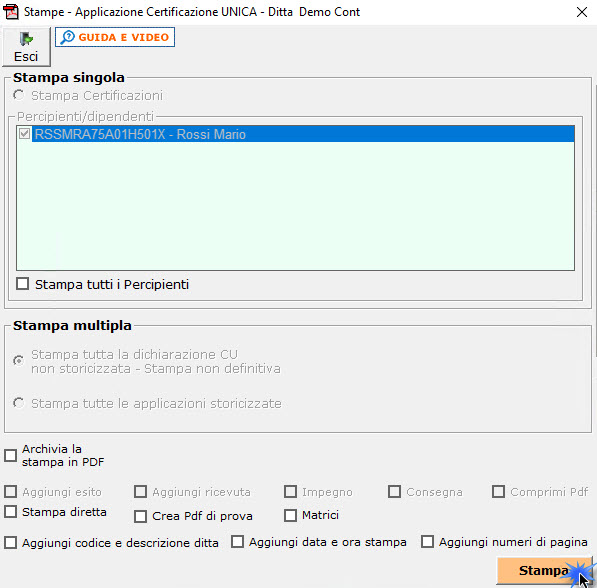Check Crea Pdf di prova

(x=140, y=516)
